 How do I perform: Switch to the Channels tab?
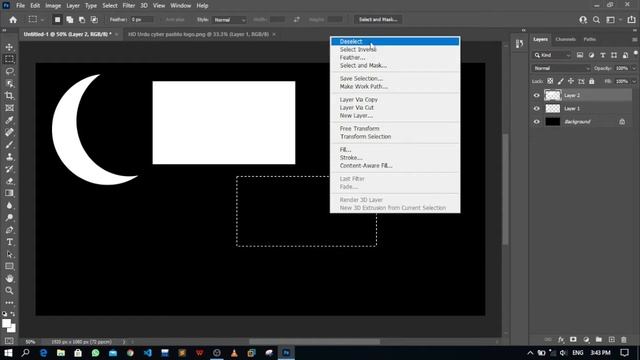[565, 39]
